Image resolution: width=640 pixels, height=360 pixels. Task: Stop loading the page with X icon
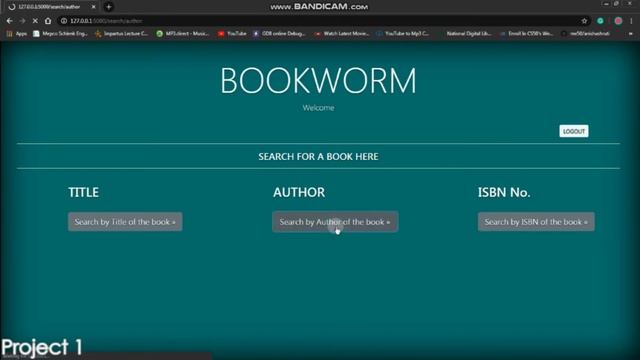pos(35,21)
